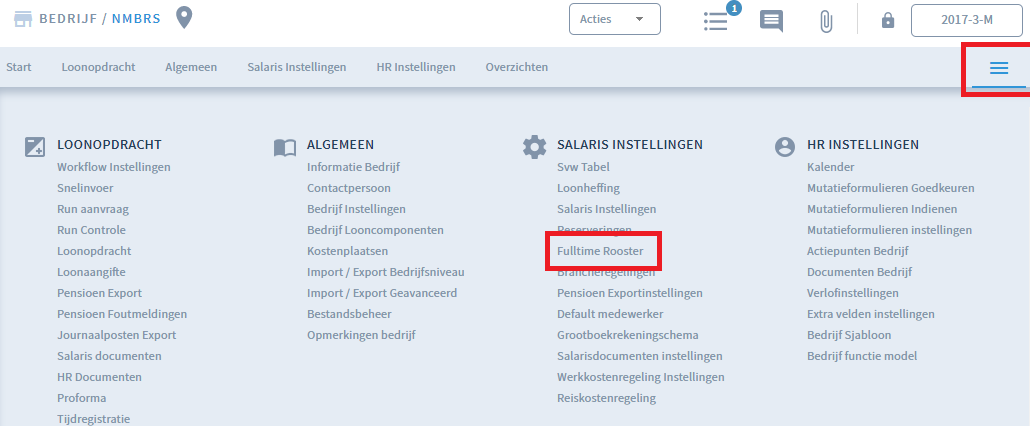Open Pensioen Exportinstellingen

(x=630, y=293)
